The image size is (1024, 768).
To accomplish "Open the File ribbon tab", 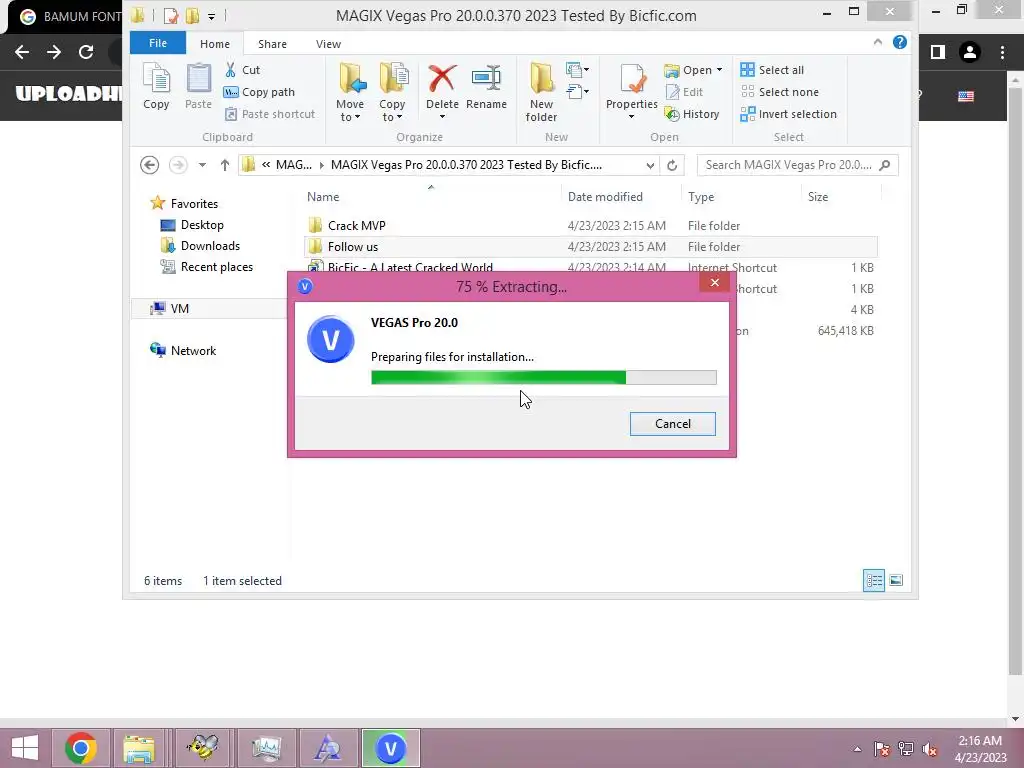I will tap(158, 43).
